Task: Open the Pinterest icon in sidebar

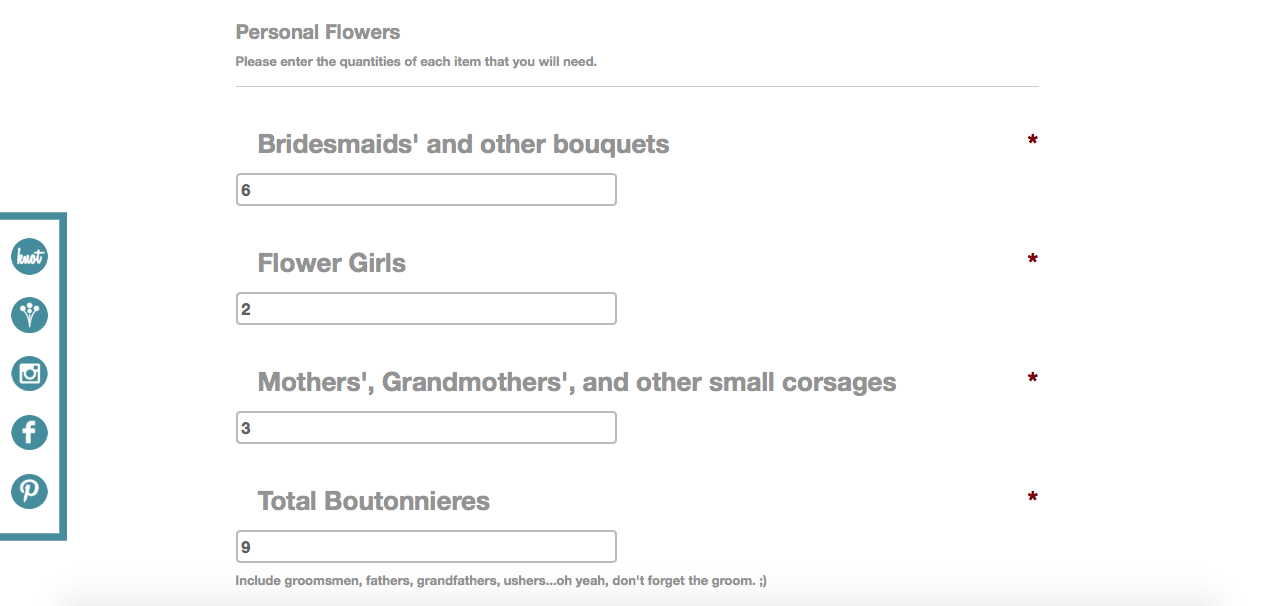Action: tap(30, 491)
